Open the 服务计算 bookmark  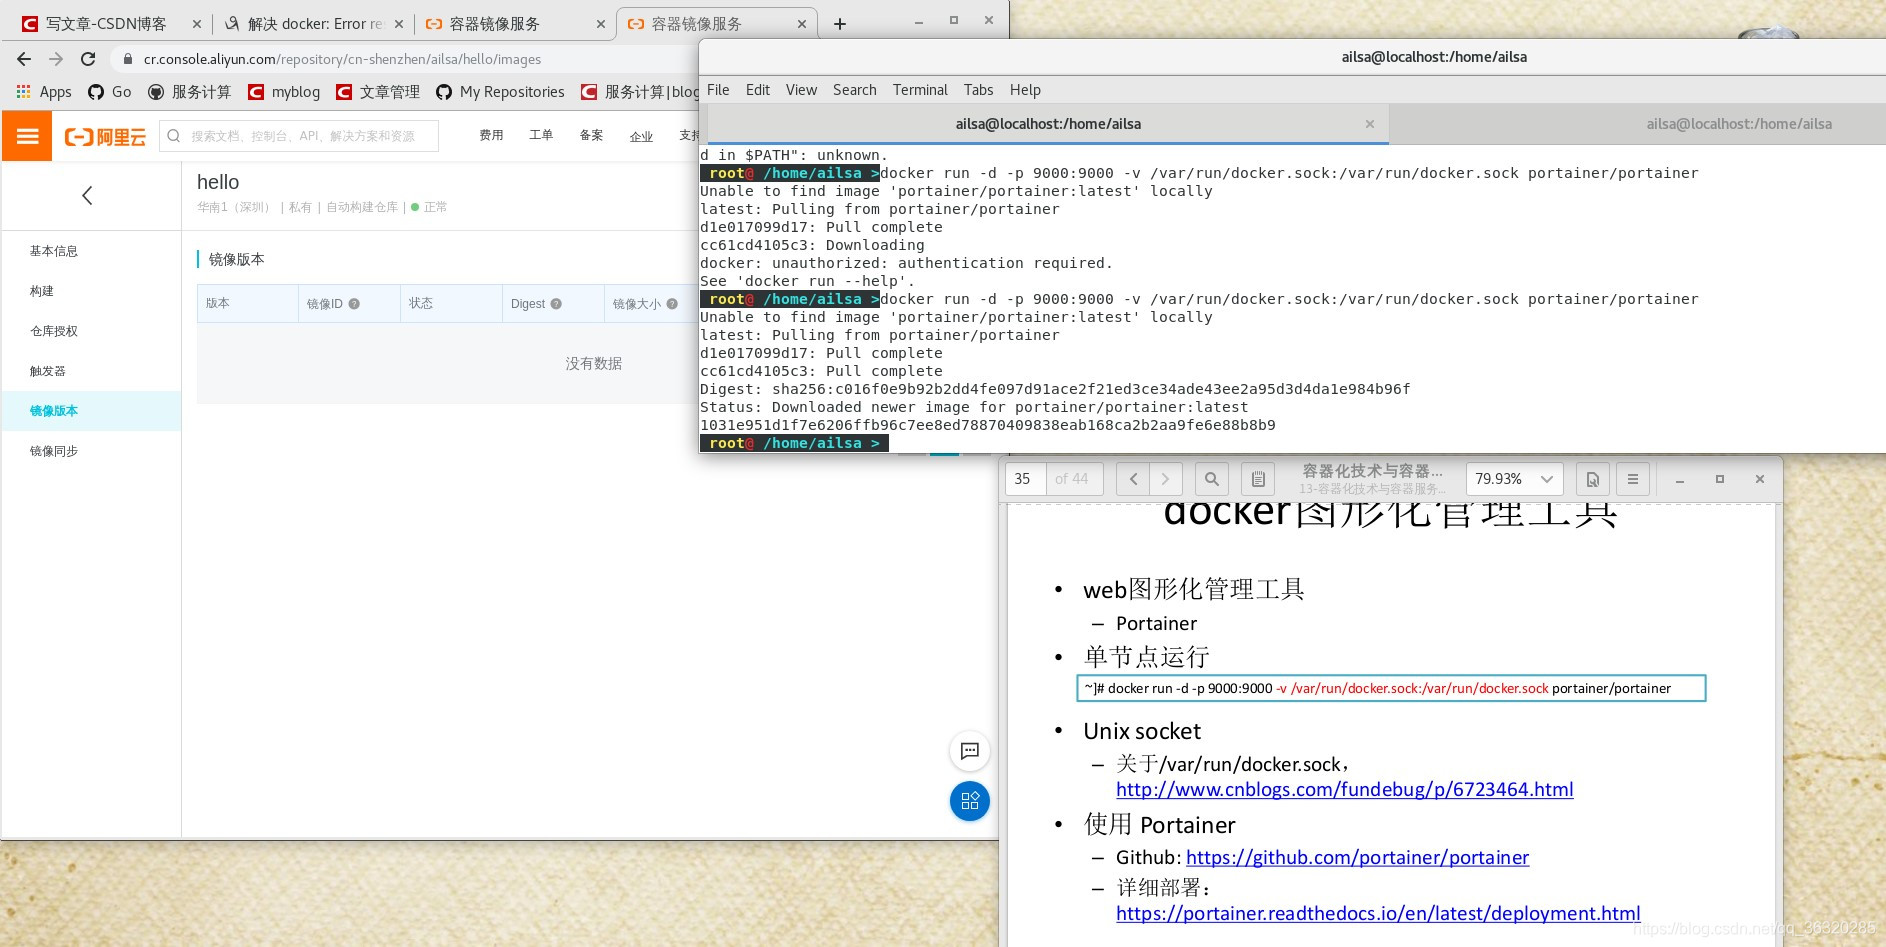click(190, 92)
